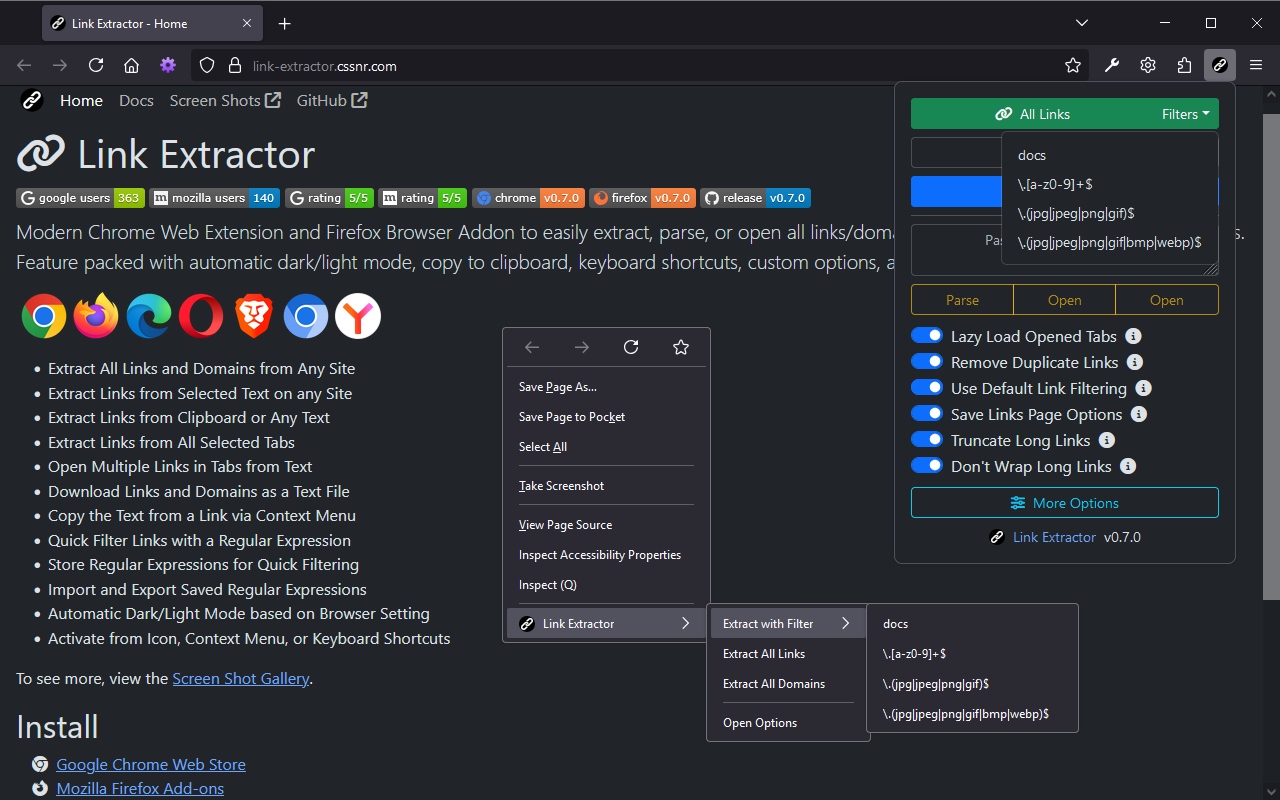
Task: Reload the current page
Action: coord(95,64)
